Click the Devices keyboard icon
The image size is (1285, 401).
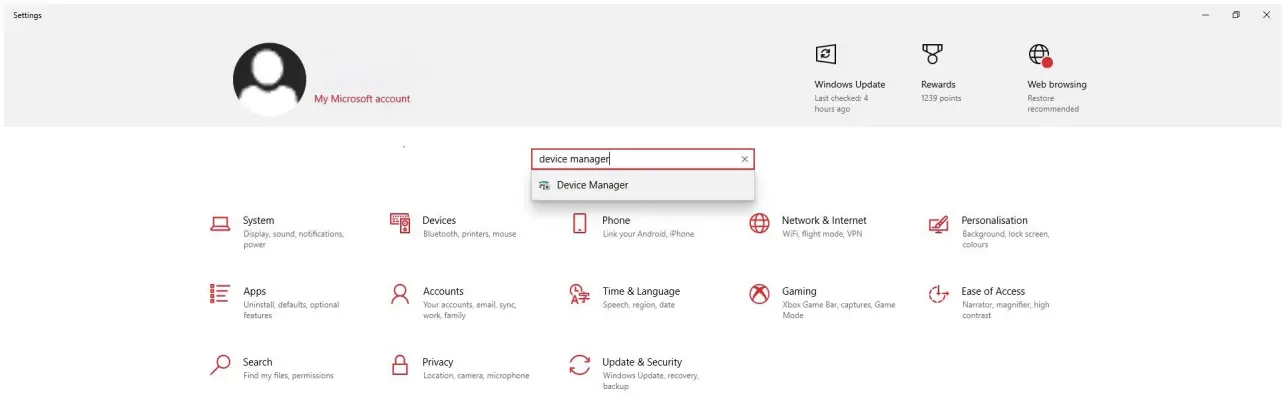(x=400, y=224)
